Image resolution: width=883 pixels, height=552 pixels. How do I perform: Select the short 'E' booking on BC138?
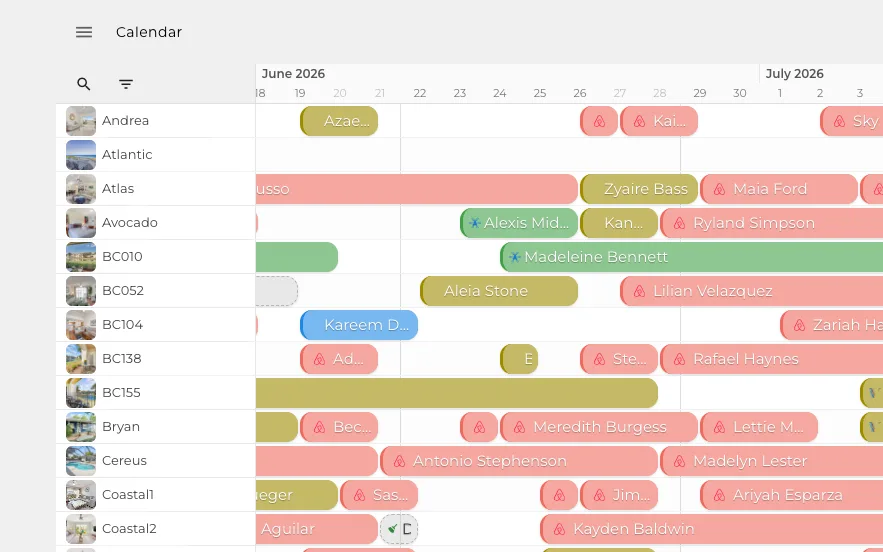coord(519,359)
